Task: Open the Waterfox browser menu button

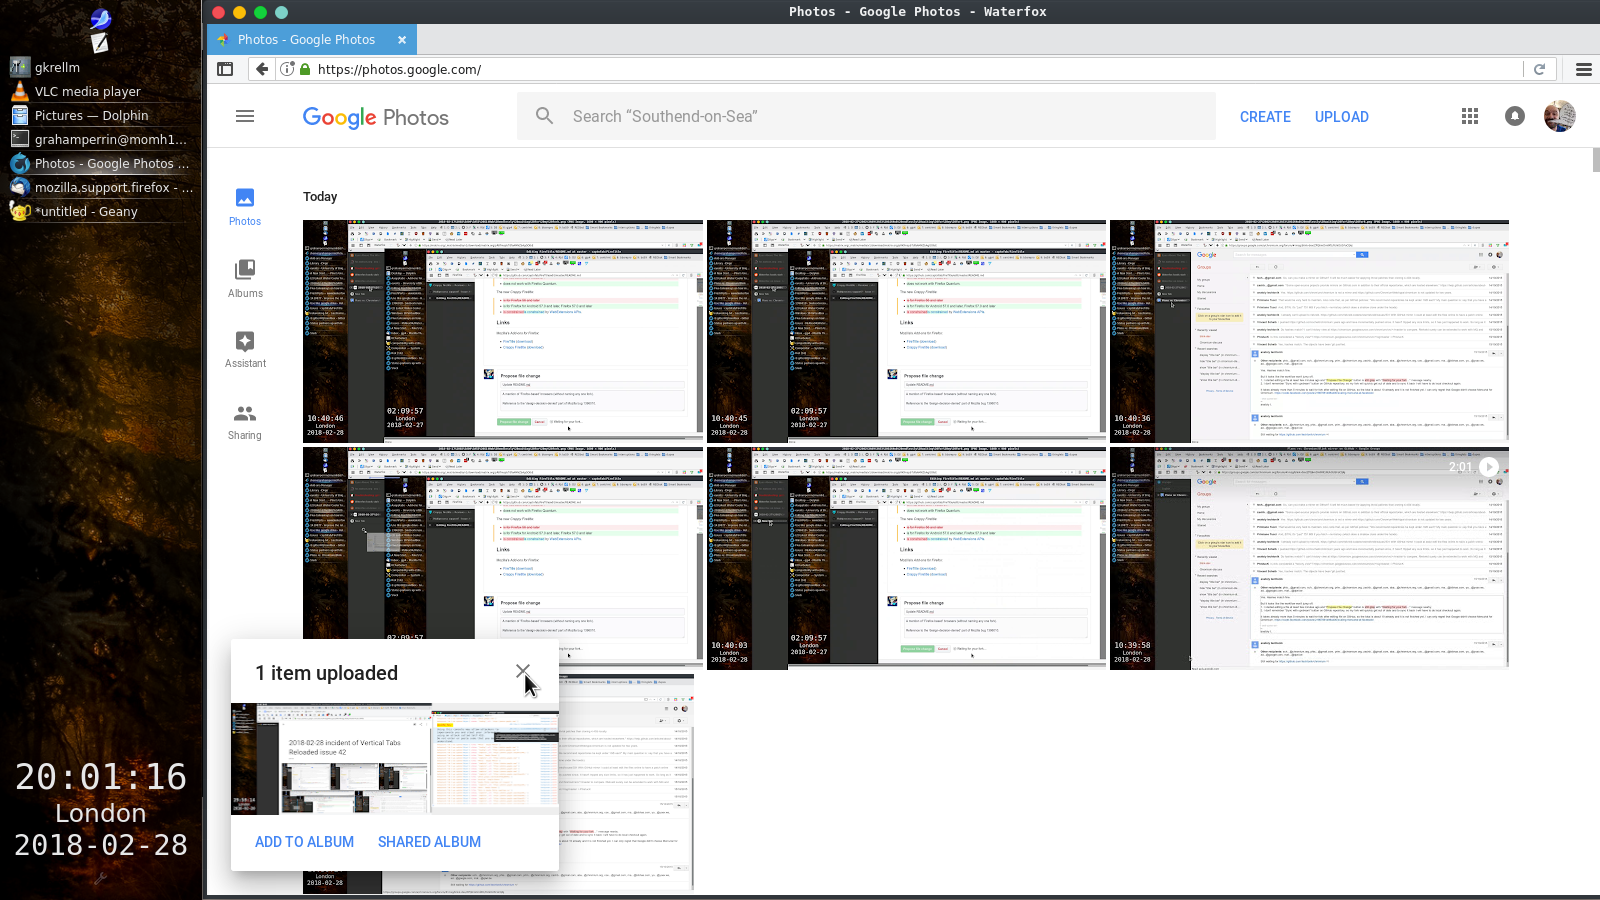Action: tap(1583, 69)
